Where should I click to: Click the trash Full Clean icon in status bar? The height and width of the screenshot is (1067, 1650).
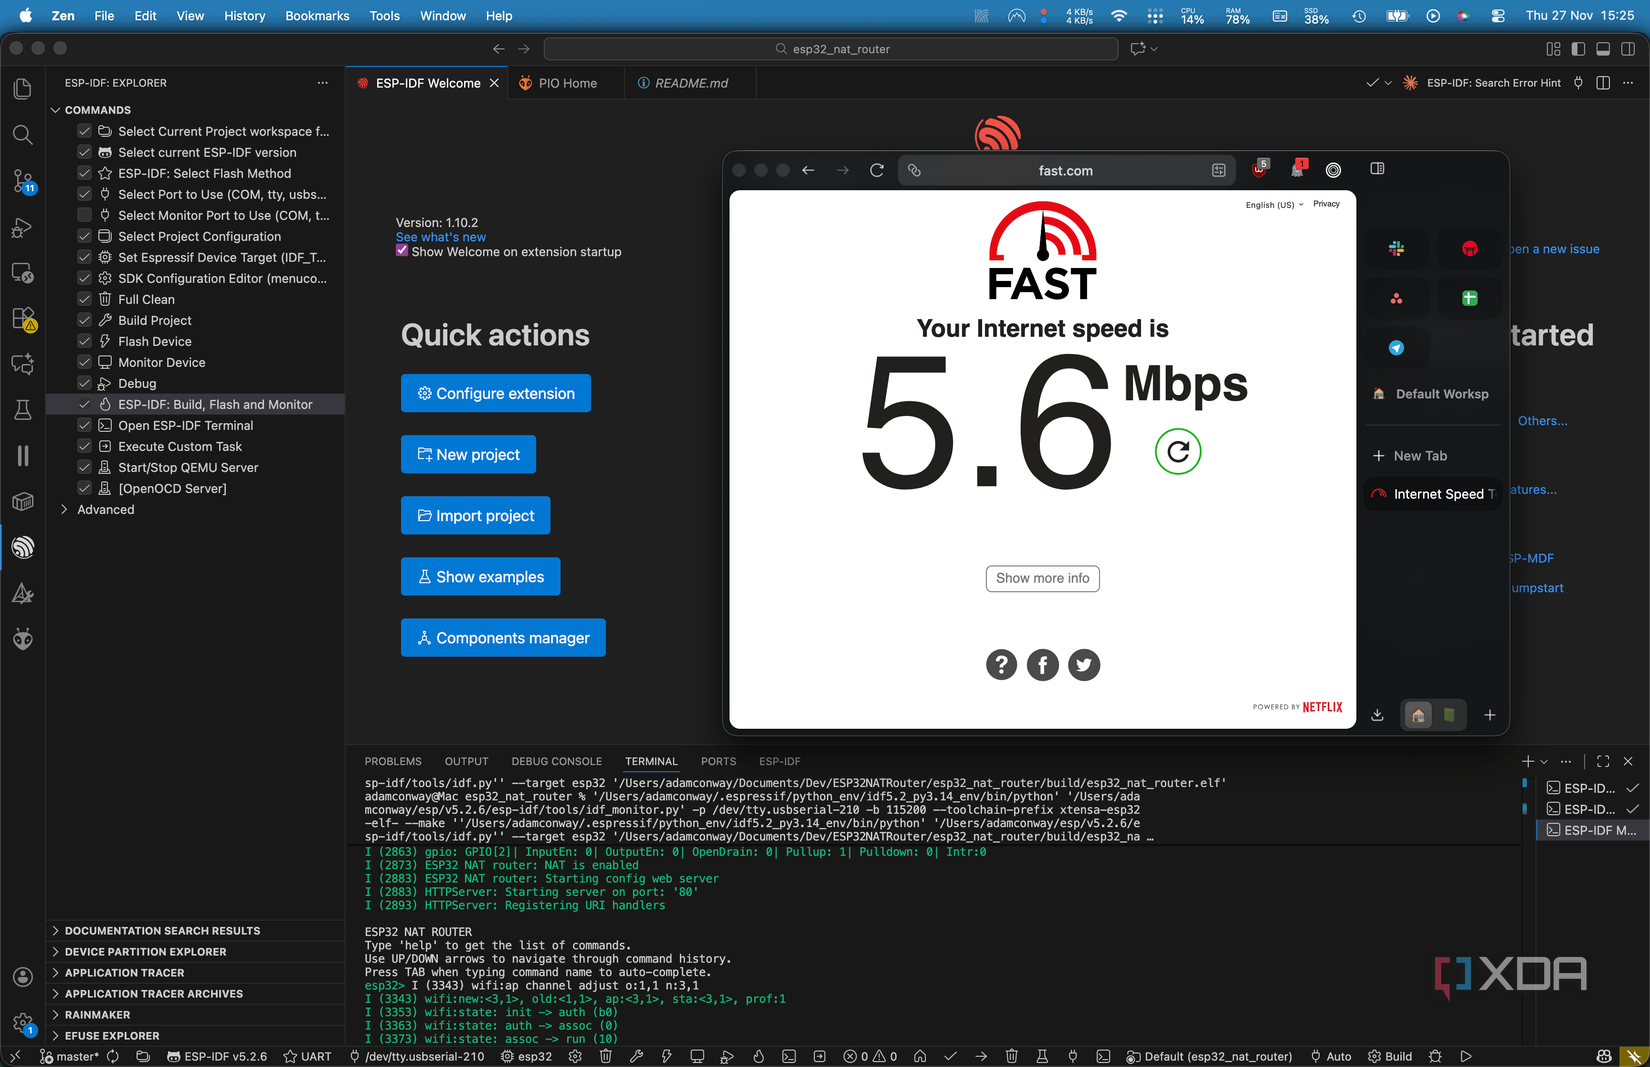click(605, 1056)
